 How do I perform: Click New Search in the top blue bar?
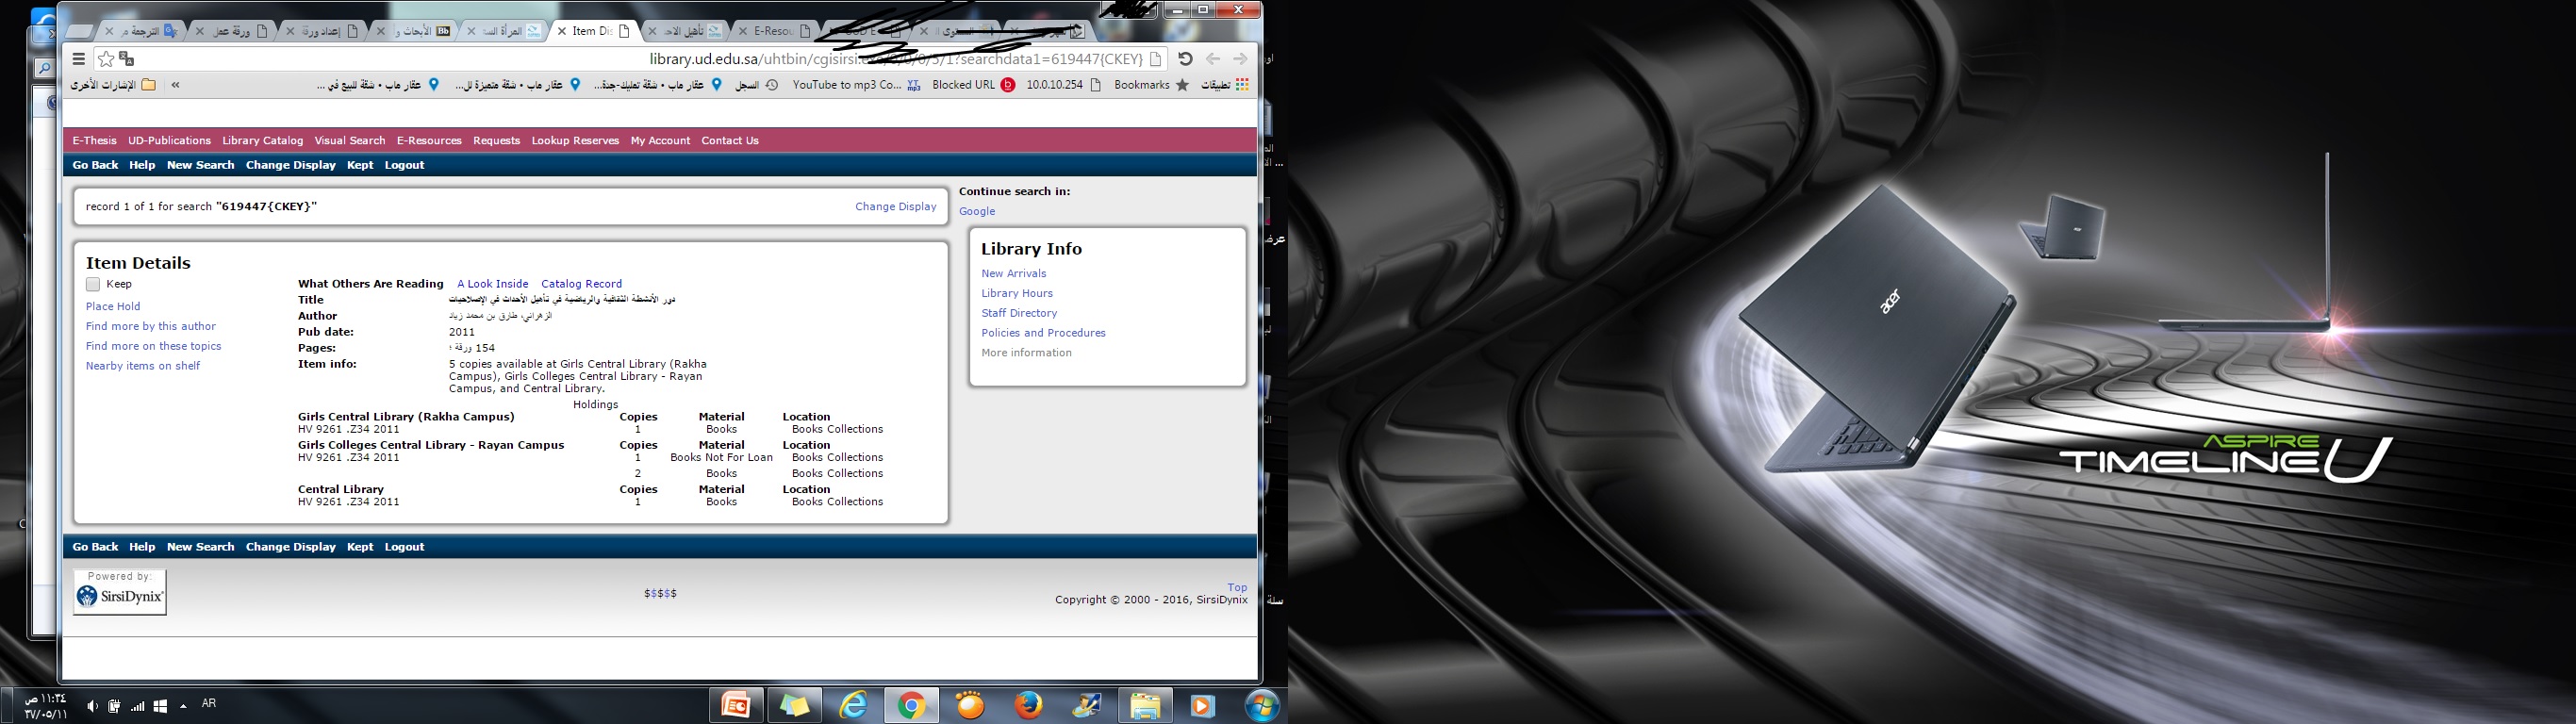click(x=201, y=165)
